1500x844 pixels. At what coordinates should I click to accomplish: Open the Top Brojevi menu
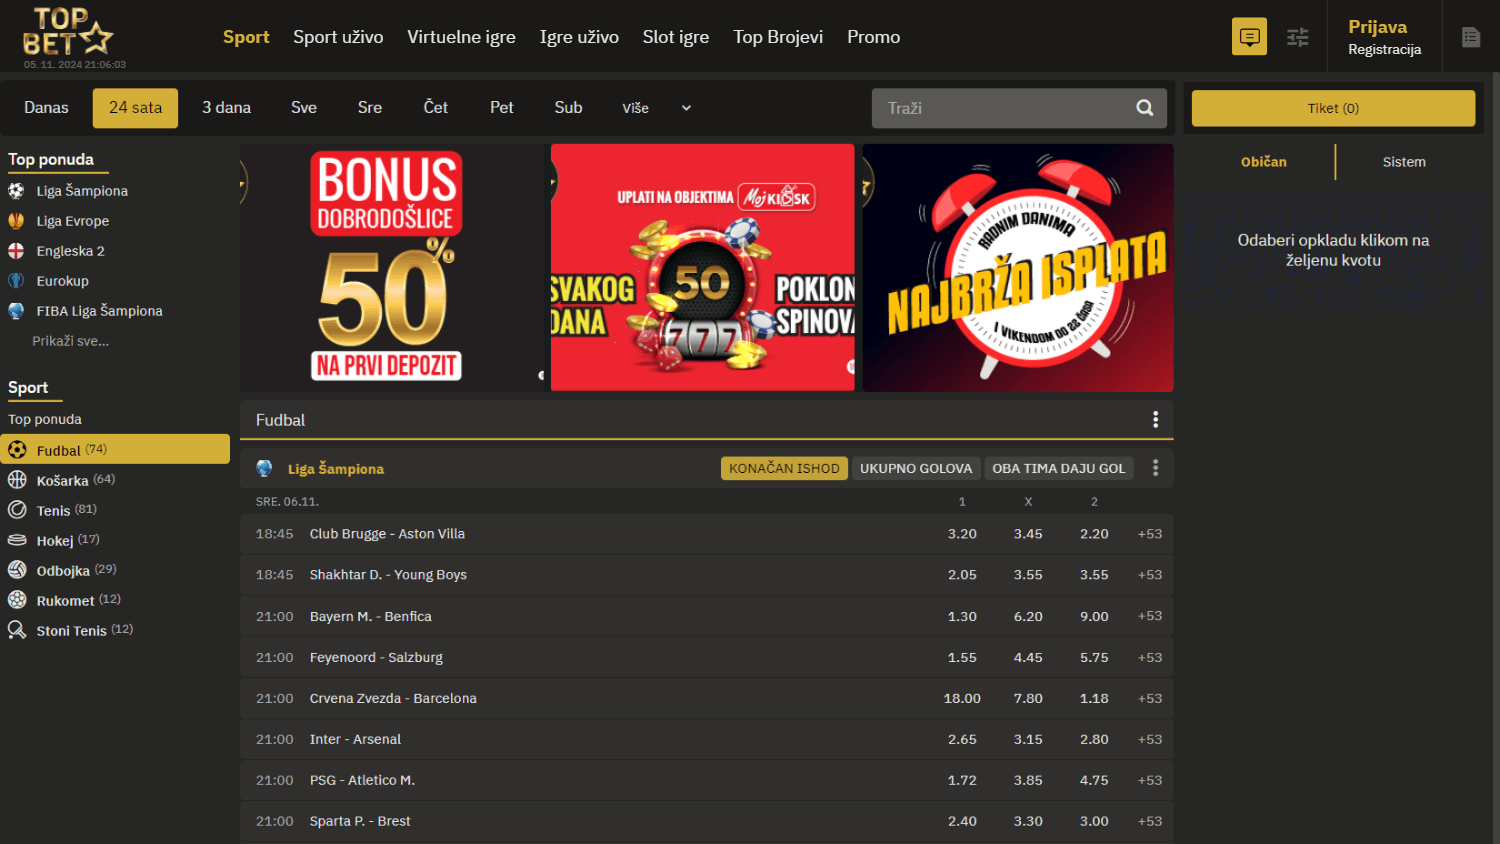[778, 37]
